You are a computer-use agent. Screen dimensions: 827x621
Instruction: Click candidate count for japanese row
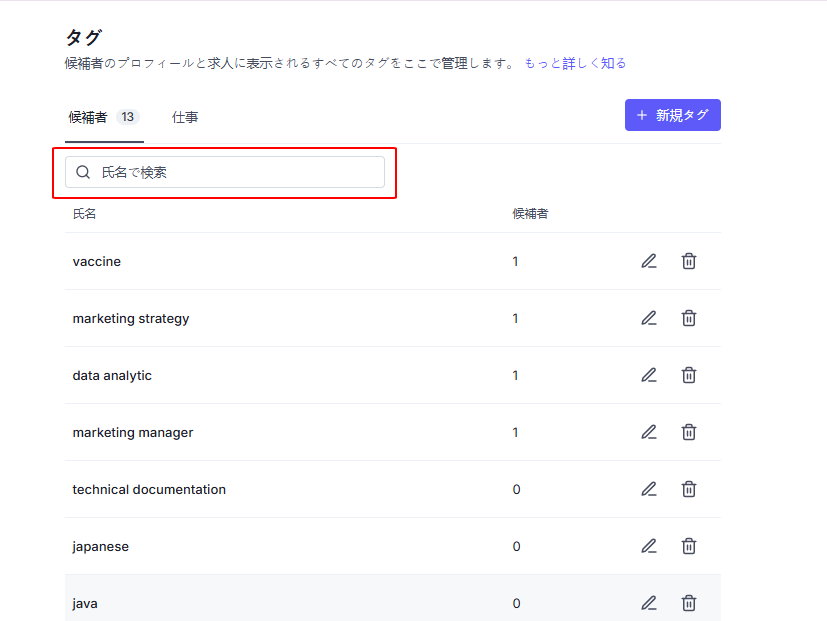pyautogui.click(x=516, y=546)
